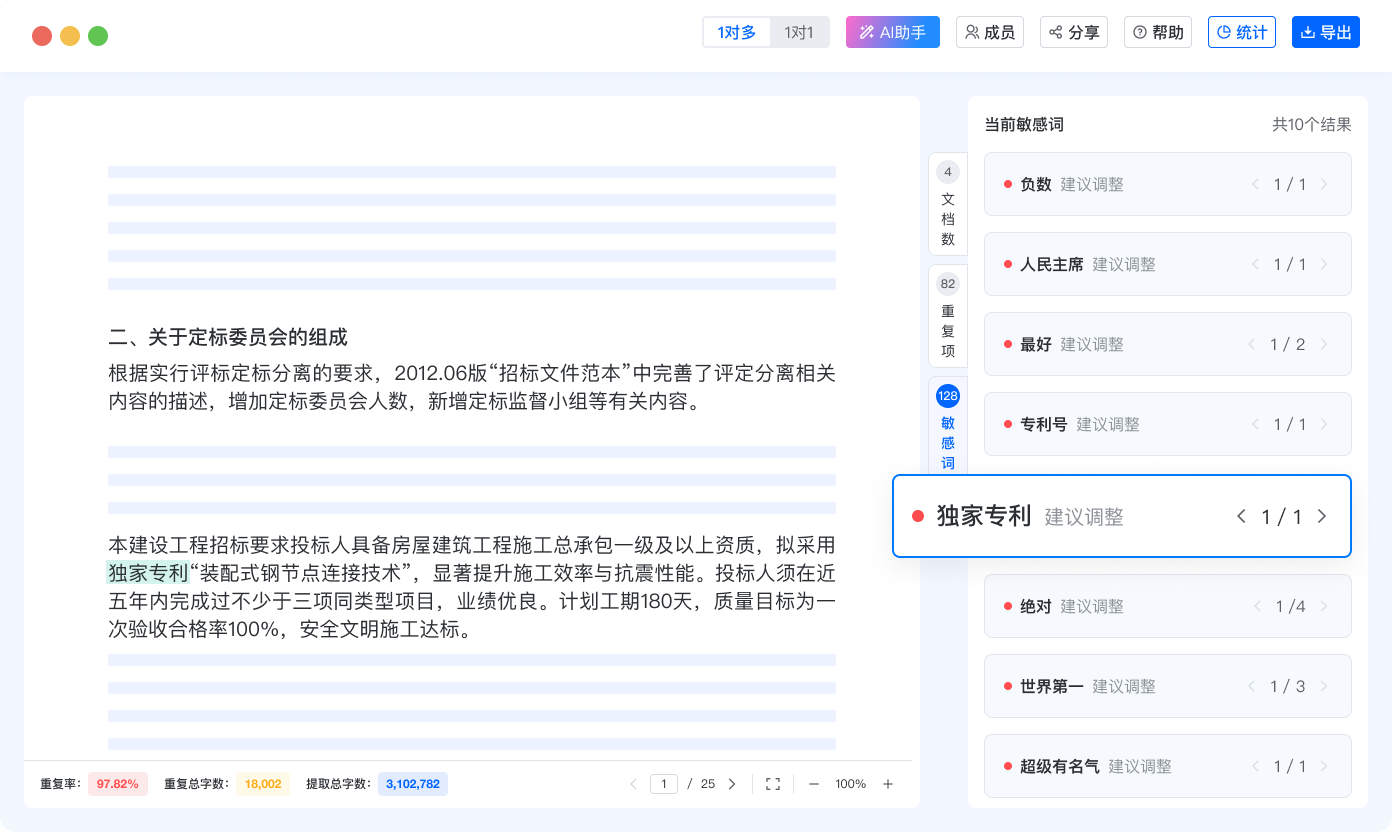The width and height of the screenshot is (1392, 832).
Task: Click the highlighted 独家专利 in document
Action: point(148,573)
